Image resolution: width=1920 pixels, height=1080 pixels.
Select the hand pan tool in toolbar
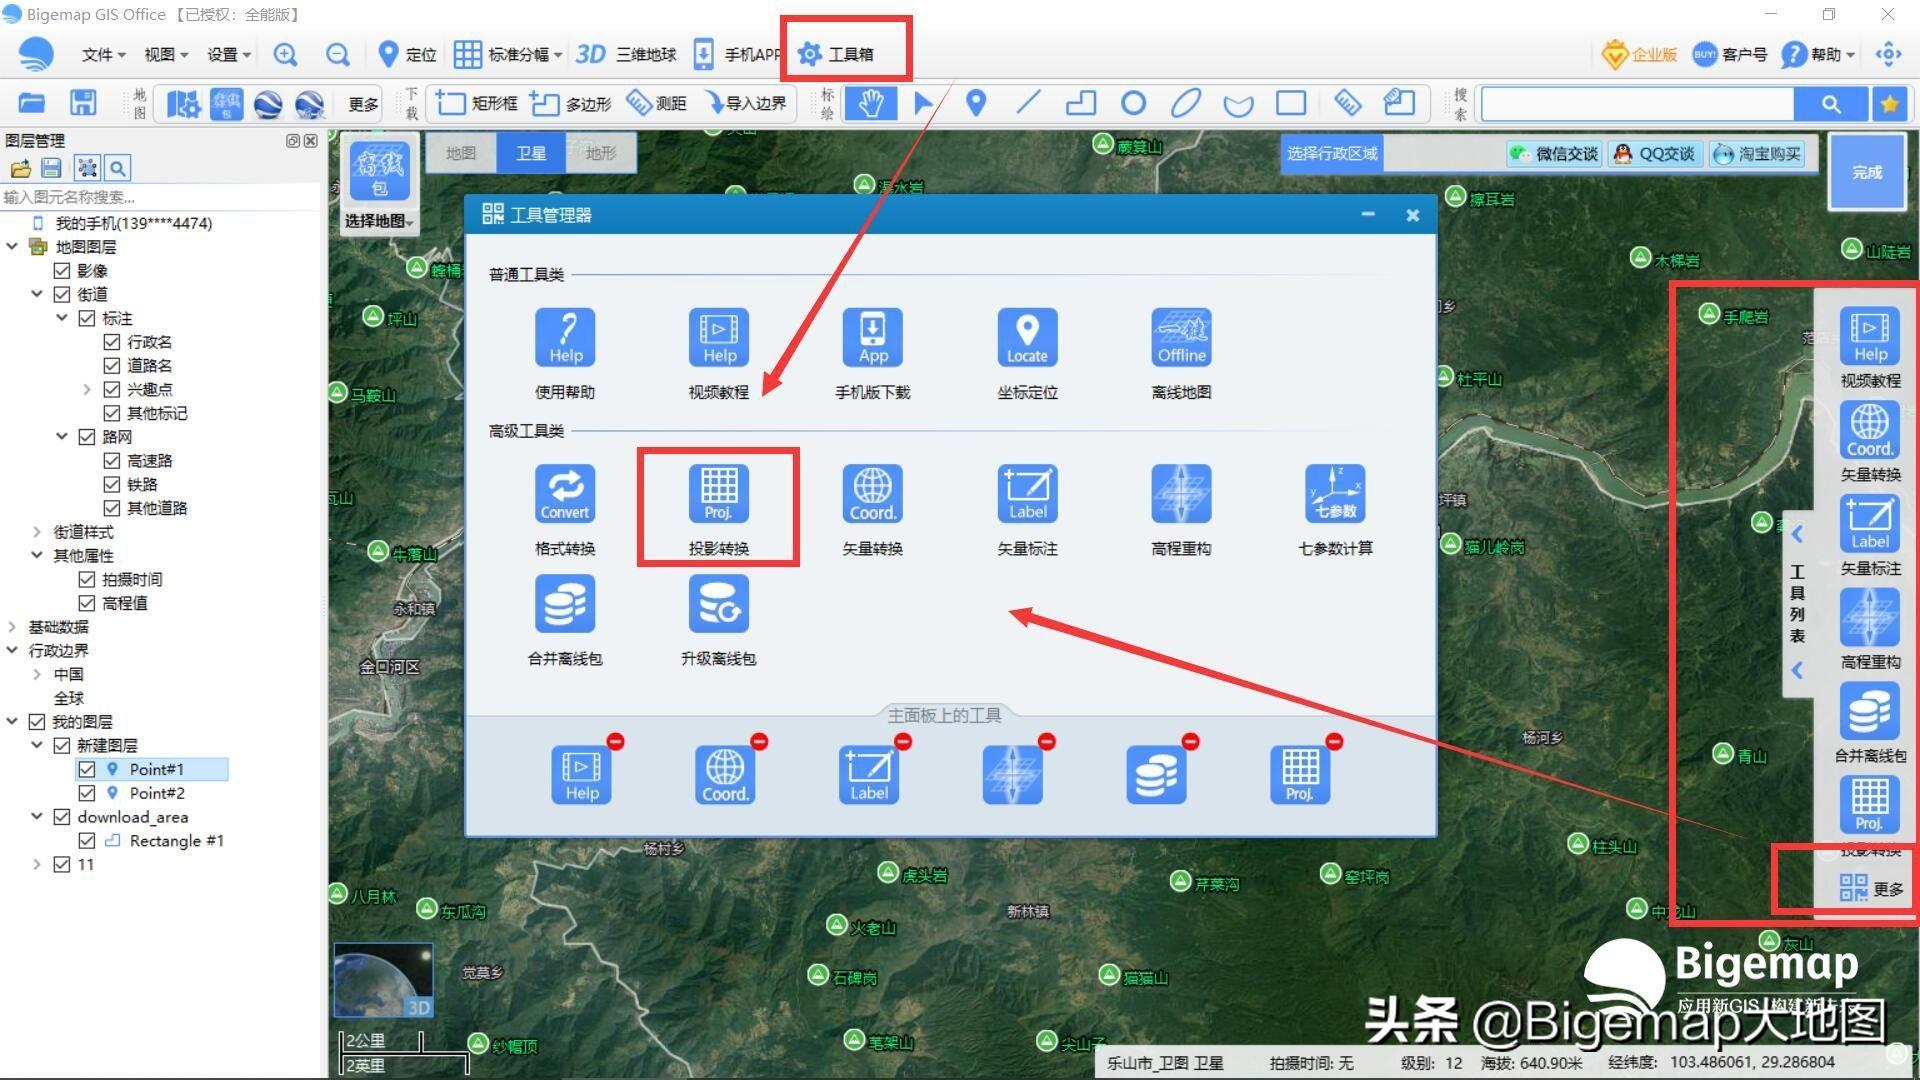tap(870, 103)
